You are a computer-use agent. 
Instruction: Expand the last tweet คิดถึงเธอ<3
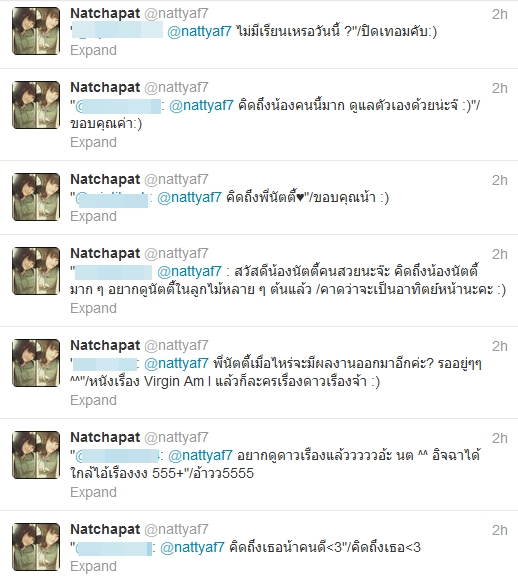click(x=93, y=566)
